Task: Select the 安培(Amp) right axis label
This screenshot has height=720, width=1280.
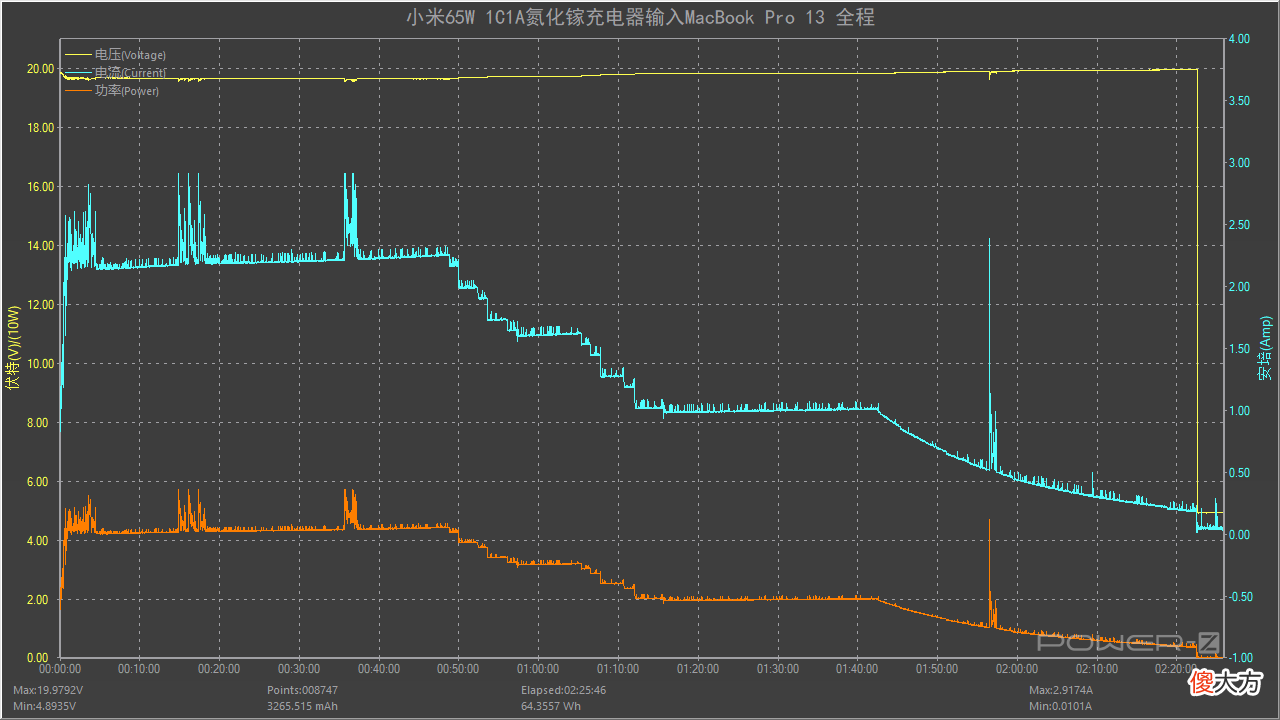Action: click(x=1266, y=347)
